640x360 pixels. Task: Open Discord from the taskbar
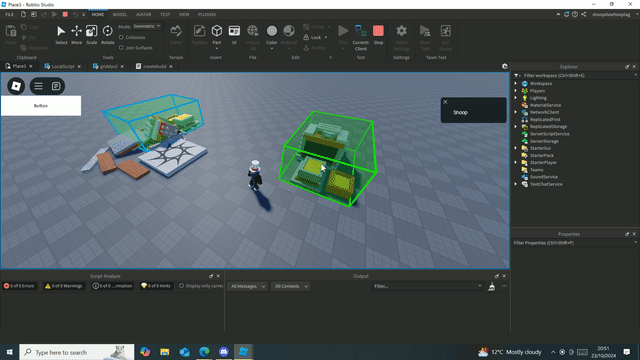[224, 352]
